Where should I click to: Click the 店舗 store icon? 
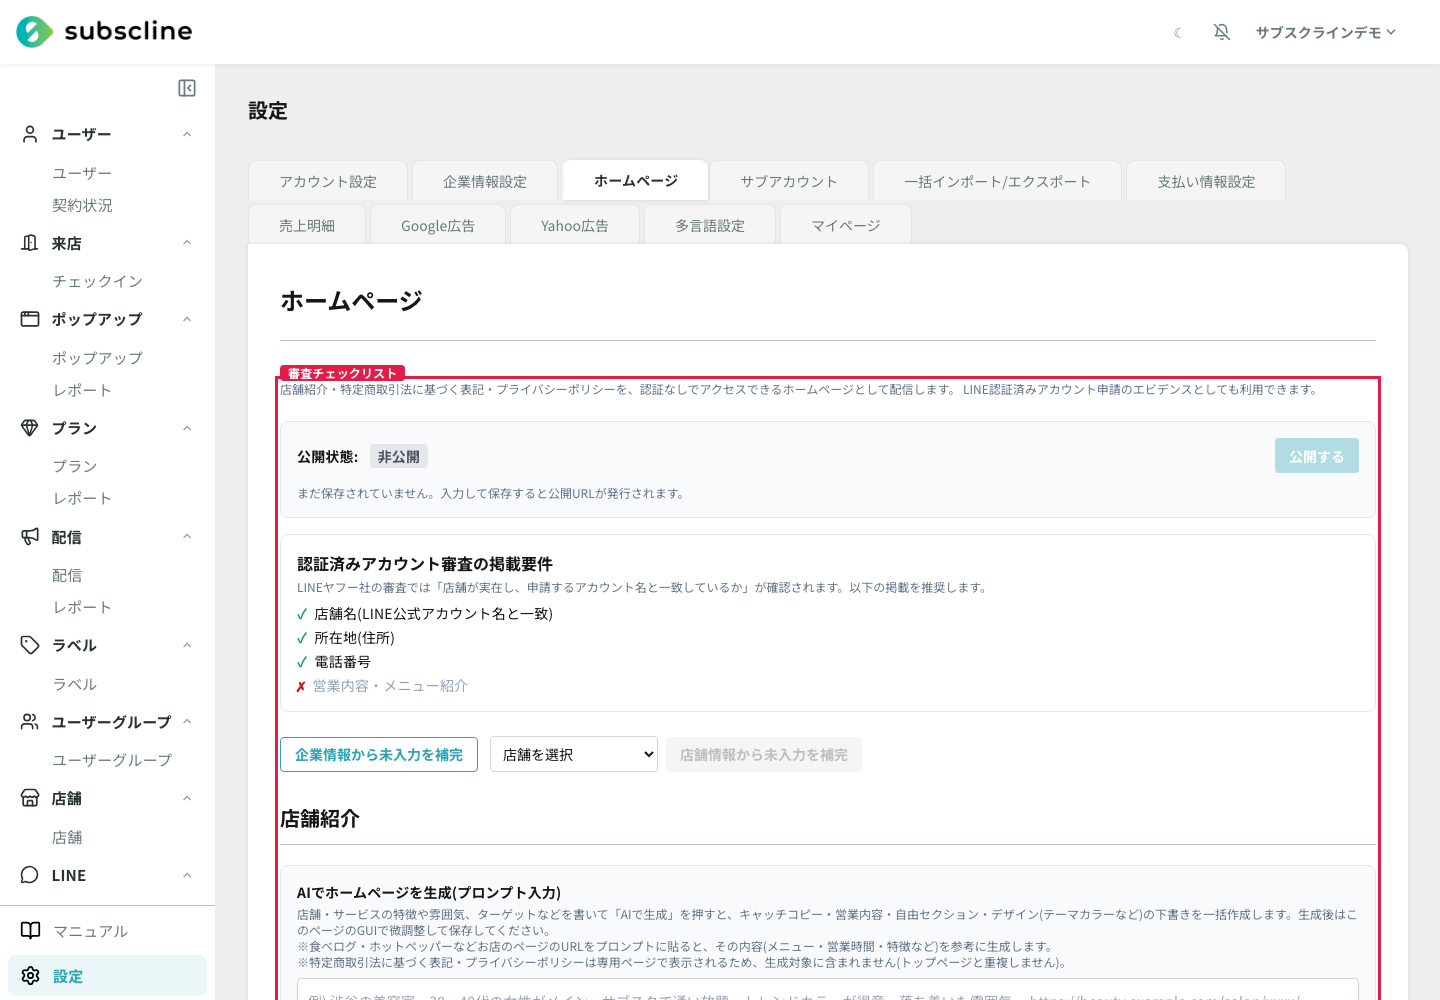tap(30, 798)
